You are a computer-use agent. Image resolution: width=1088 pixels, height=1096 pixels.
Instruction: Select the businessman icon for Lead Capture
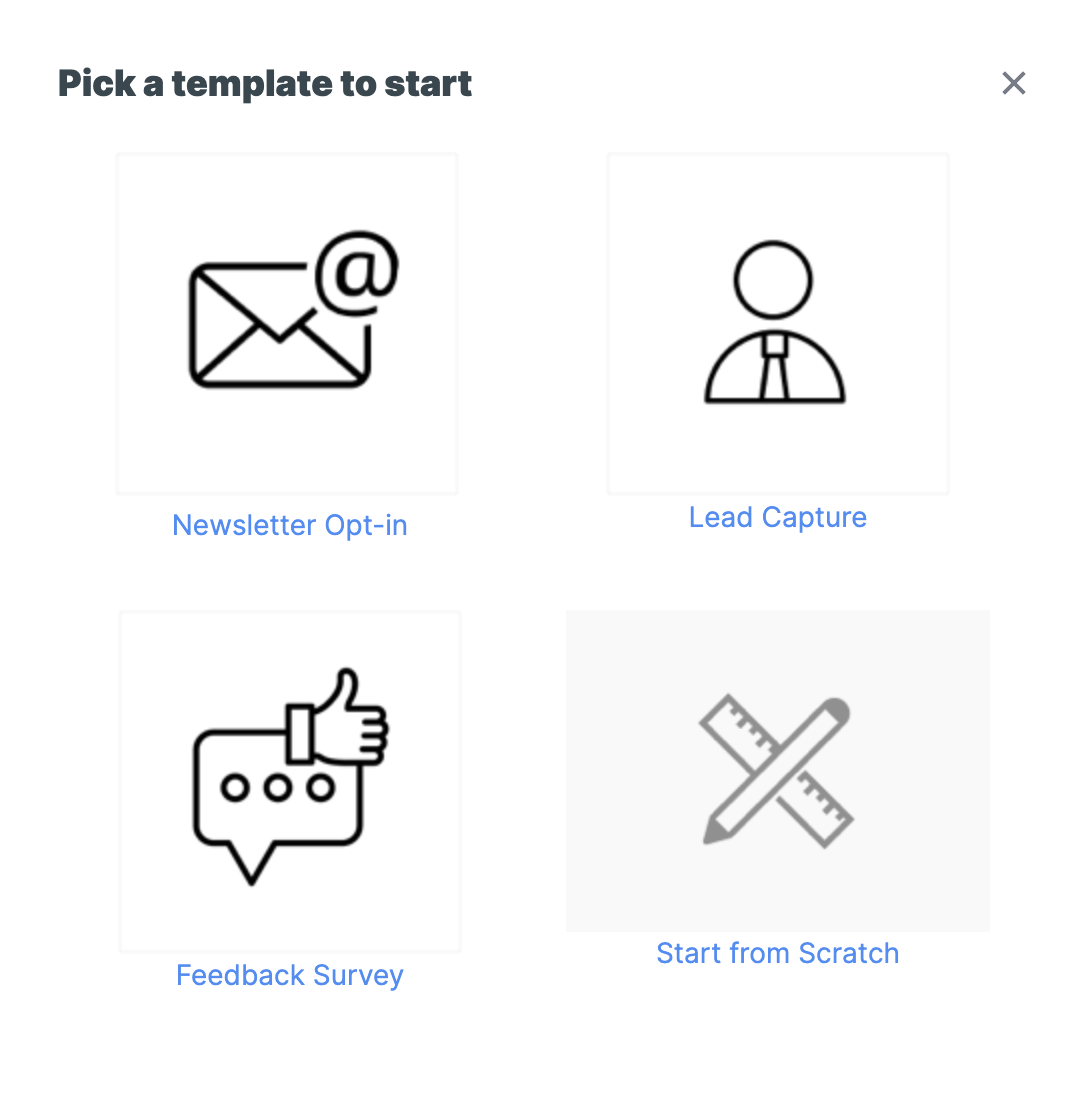click(x=776, y=322)
